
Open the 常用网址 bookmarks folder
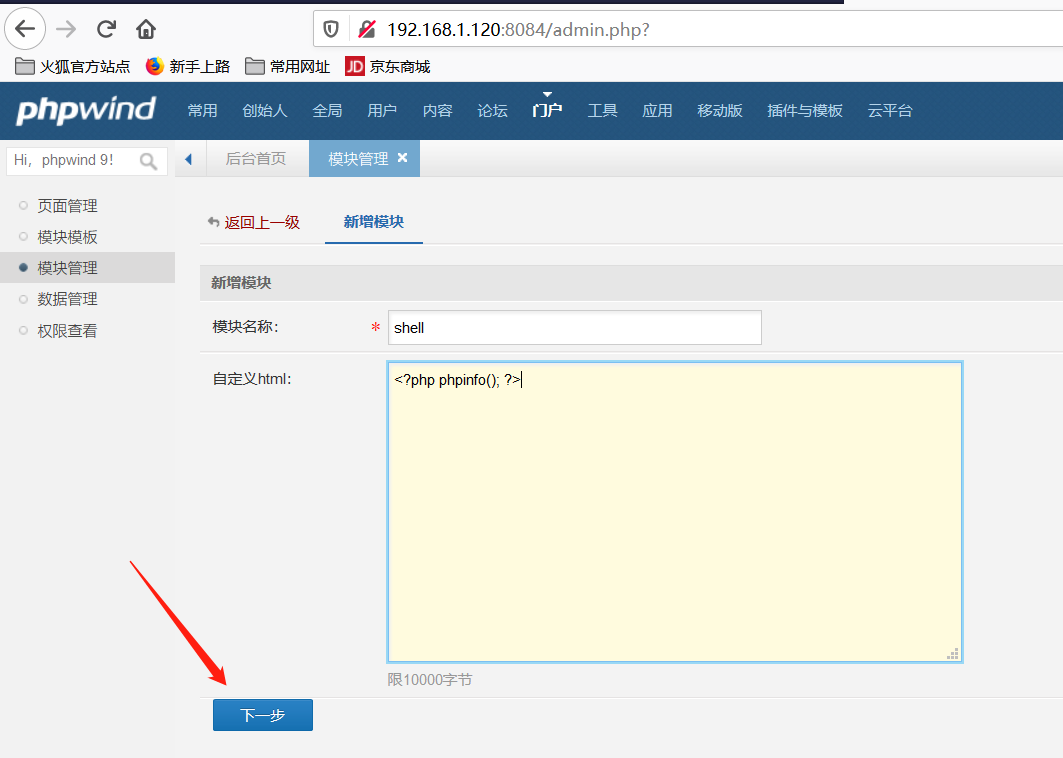[x=287, y=66]
